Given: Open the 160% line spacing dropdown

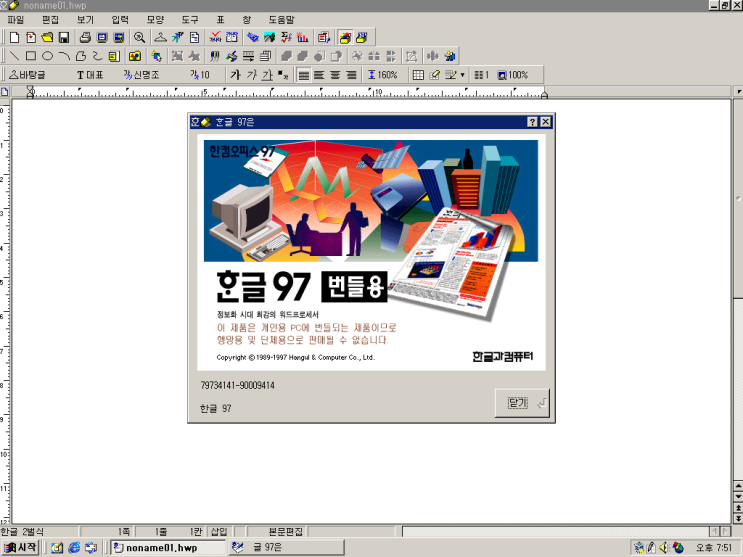Looking at the screenshot, I should tap(383, 75).
